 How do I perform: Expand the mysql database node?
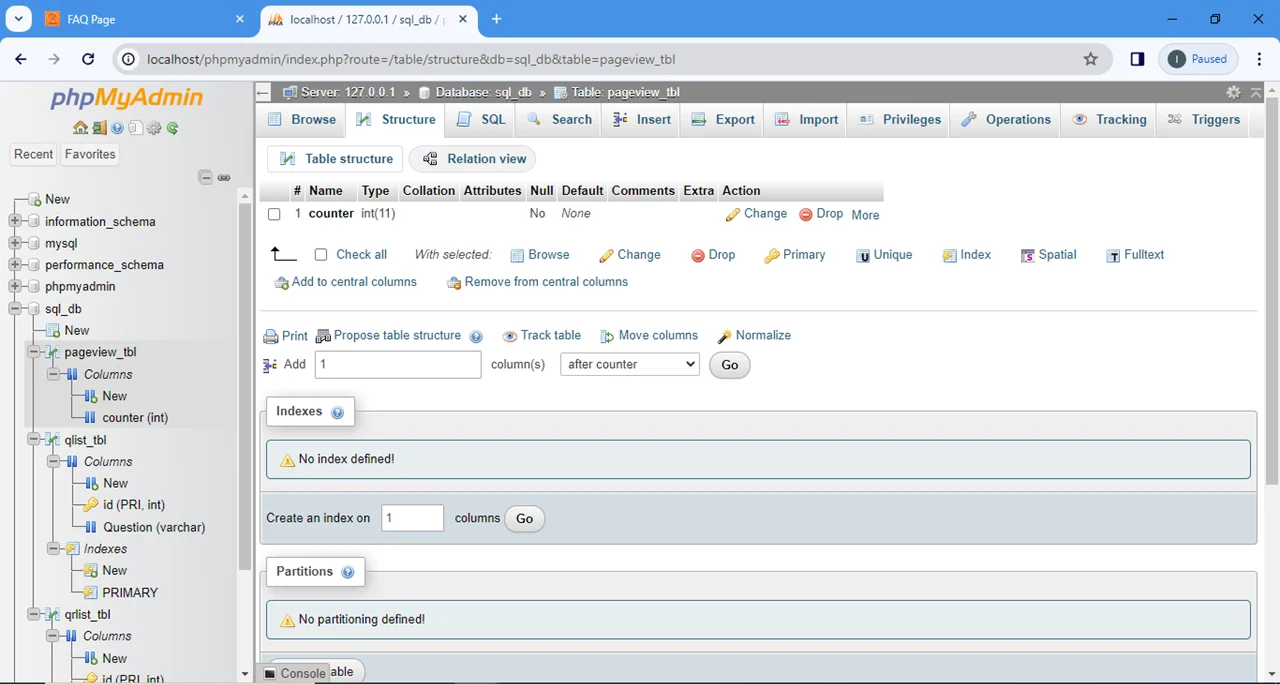(x=15, y=243)
